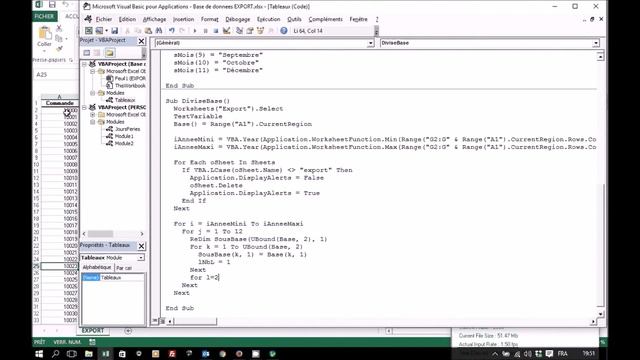Viewport: 640px width, 360px height.
Task: Open the Compléments menu
Action: click(x=325, y=19)
